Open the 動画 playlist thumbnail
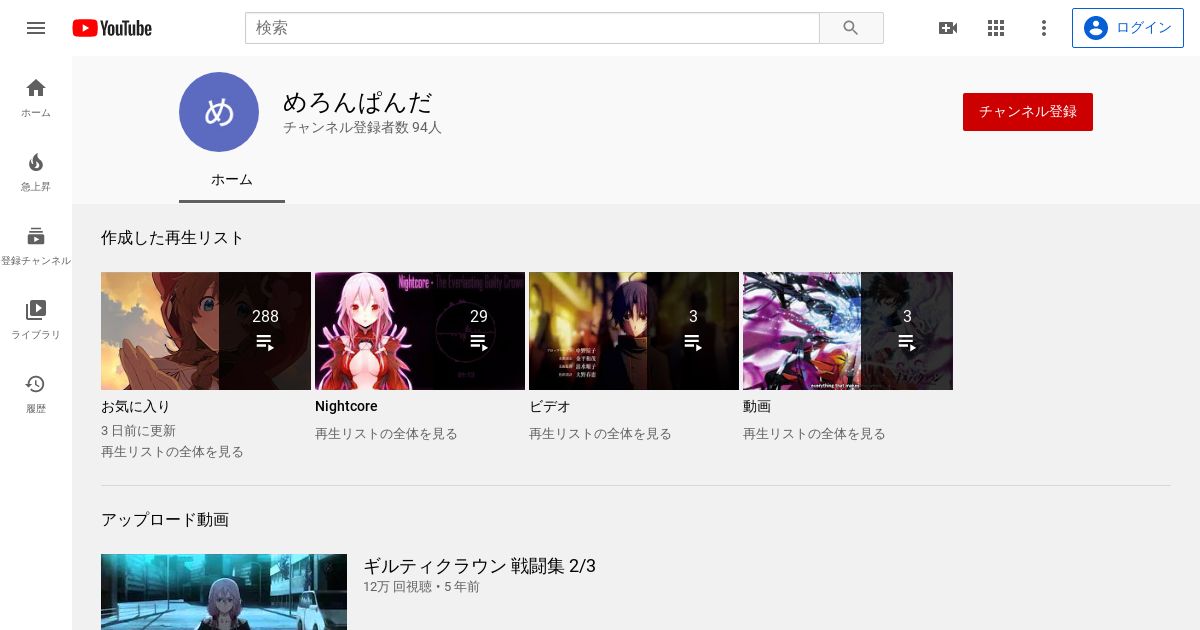 pos(848,331)
